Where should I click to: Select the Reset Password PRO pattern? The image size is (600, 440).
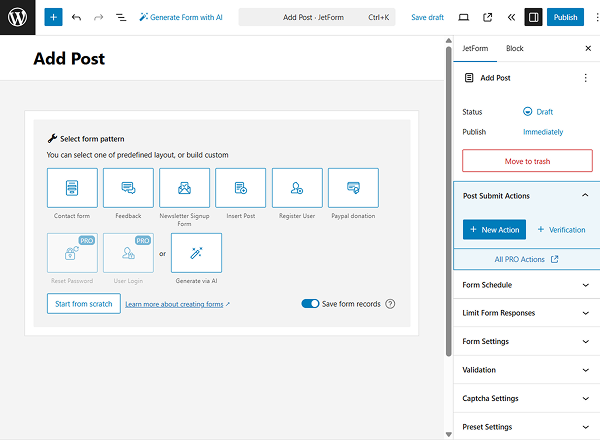point(72,253)
